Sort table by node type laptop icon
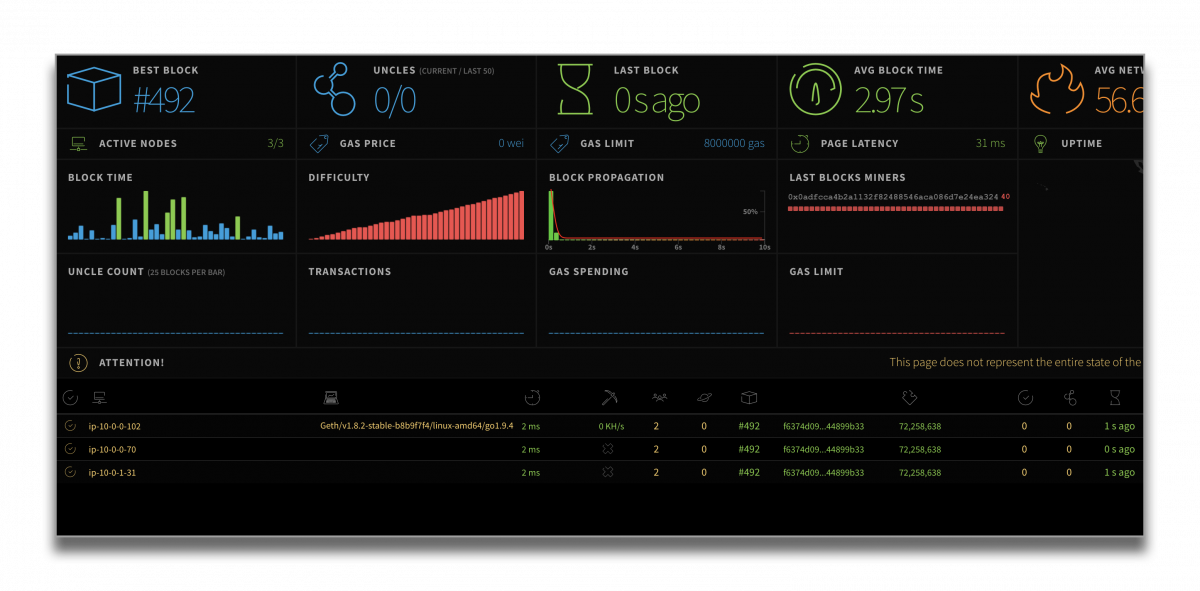Viewport: 1200px width, 591px height. [x=331, y=398]
